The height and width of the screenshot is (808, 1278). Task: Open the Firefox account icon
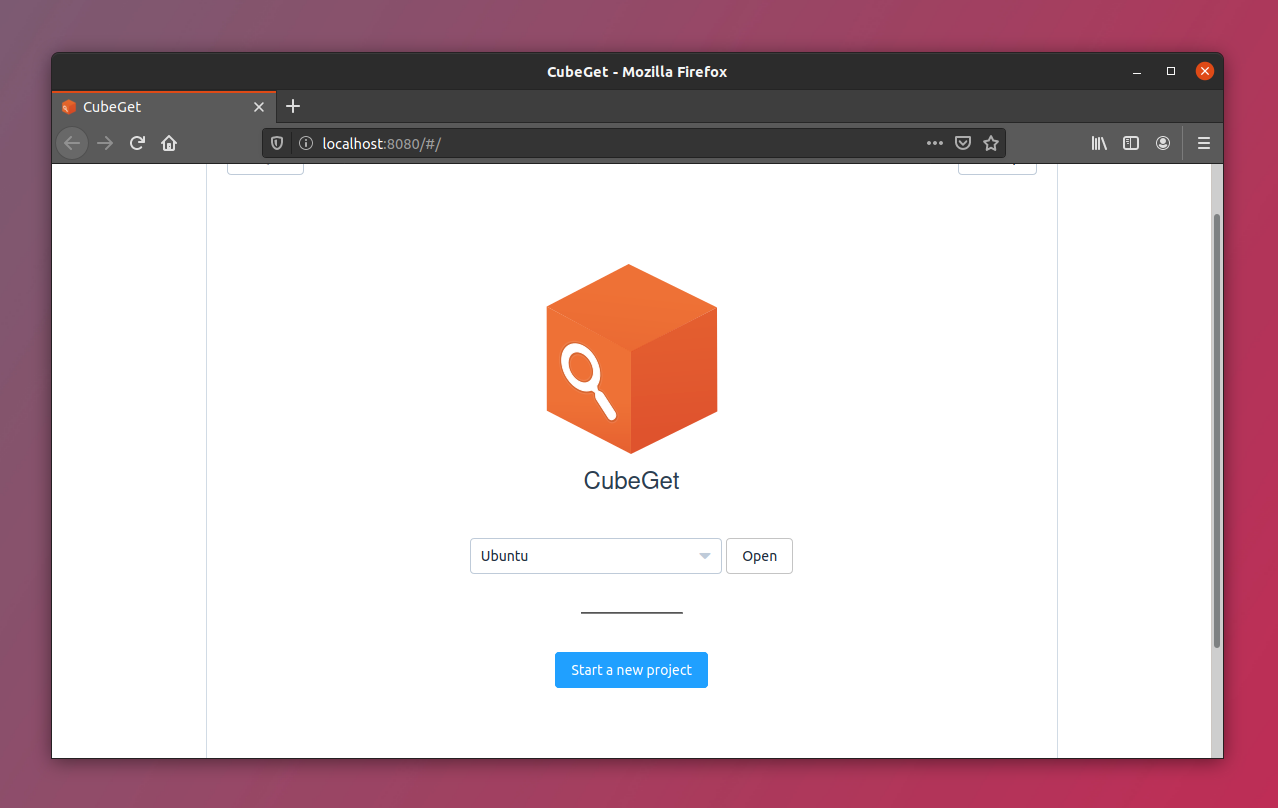coord(1163,143)
